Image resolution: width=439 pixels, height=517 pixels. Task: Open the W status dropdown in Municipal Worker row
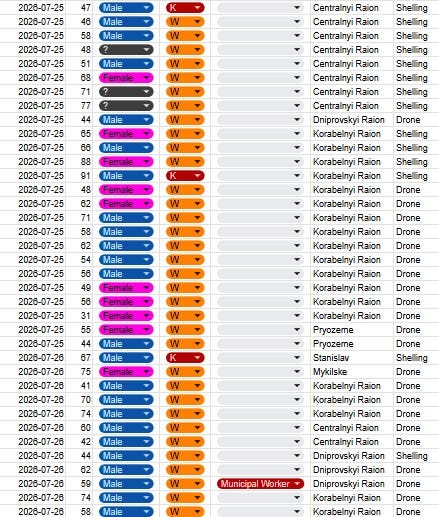tap(185, 484)
